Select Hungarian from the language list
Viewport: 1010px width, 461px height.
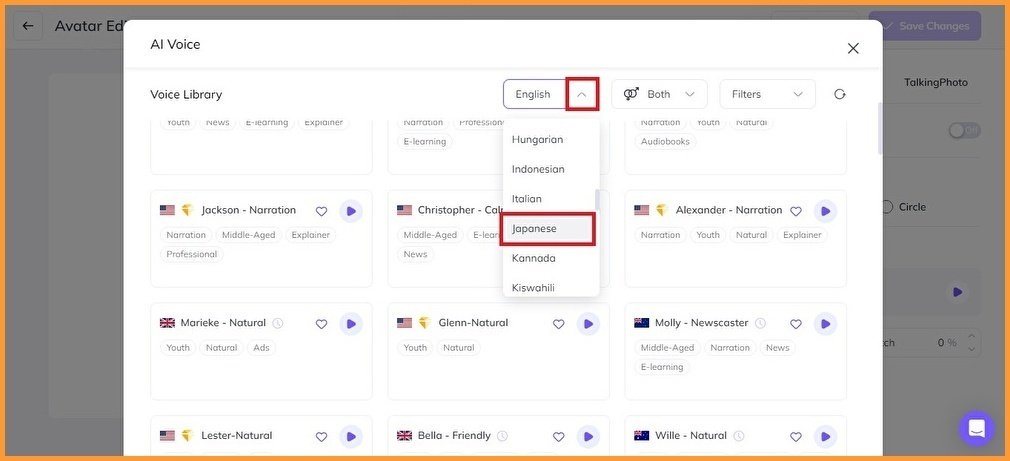[551, 140]
